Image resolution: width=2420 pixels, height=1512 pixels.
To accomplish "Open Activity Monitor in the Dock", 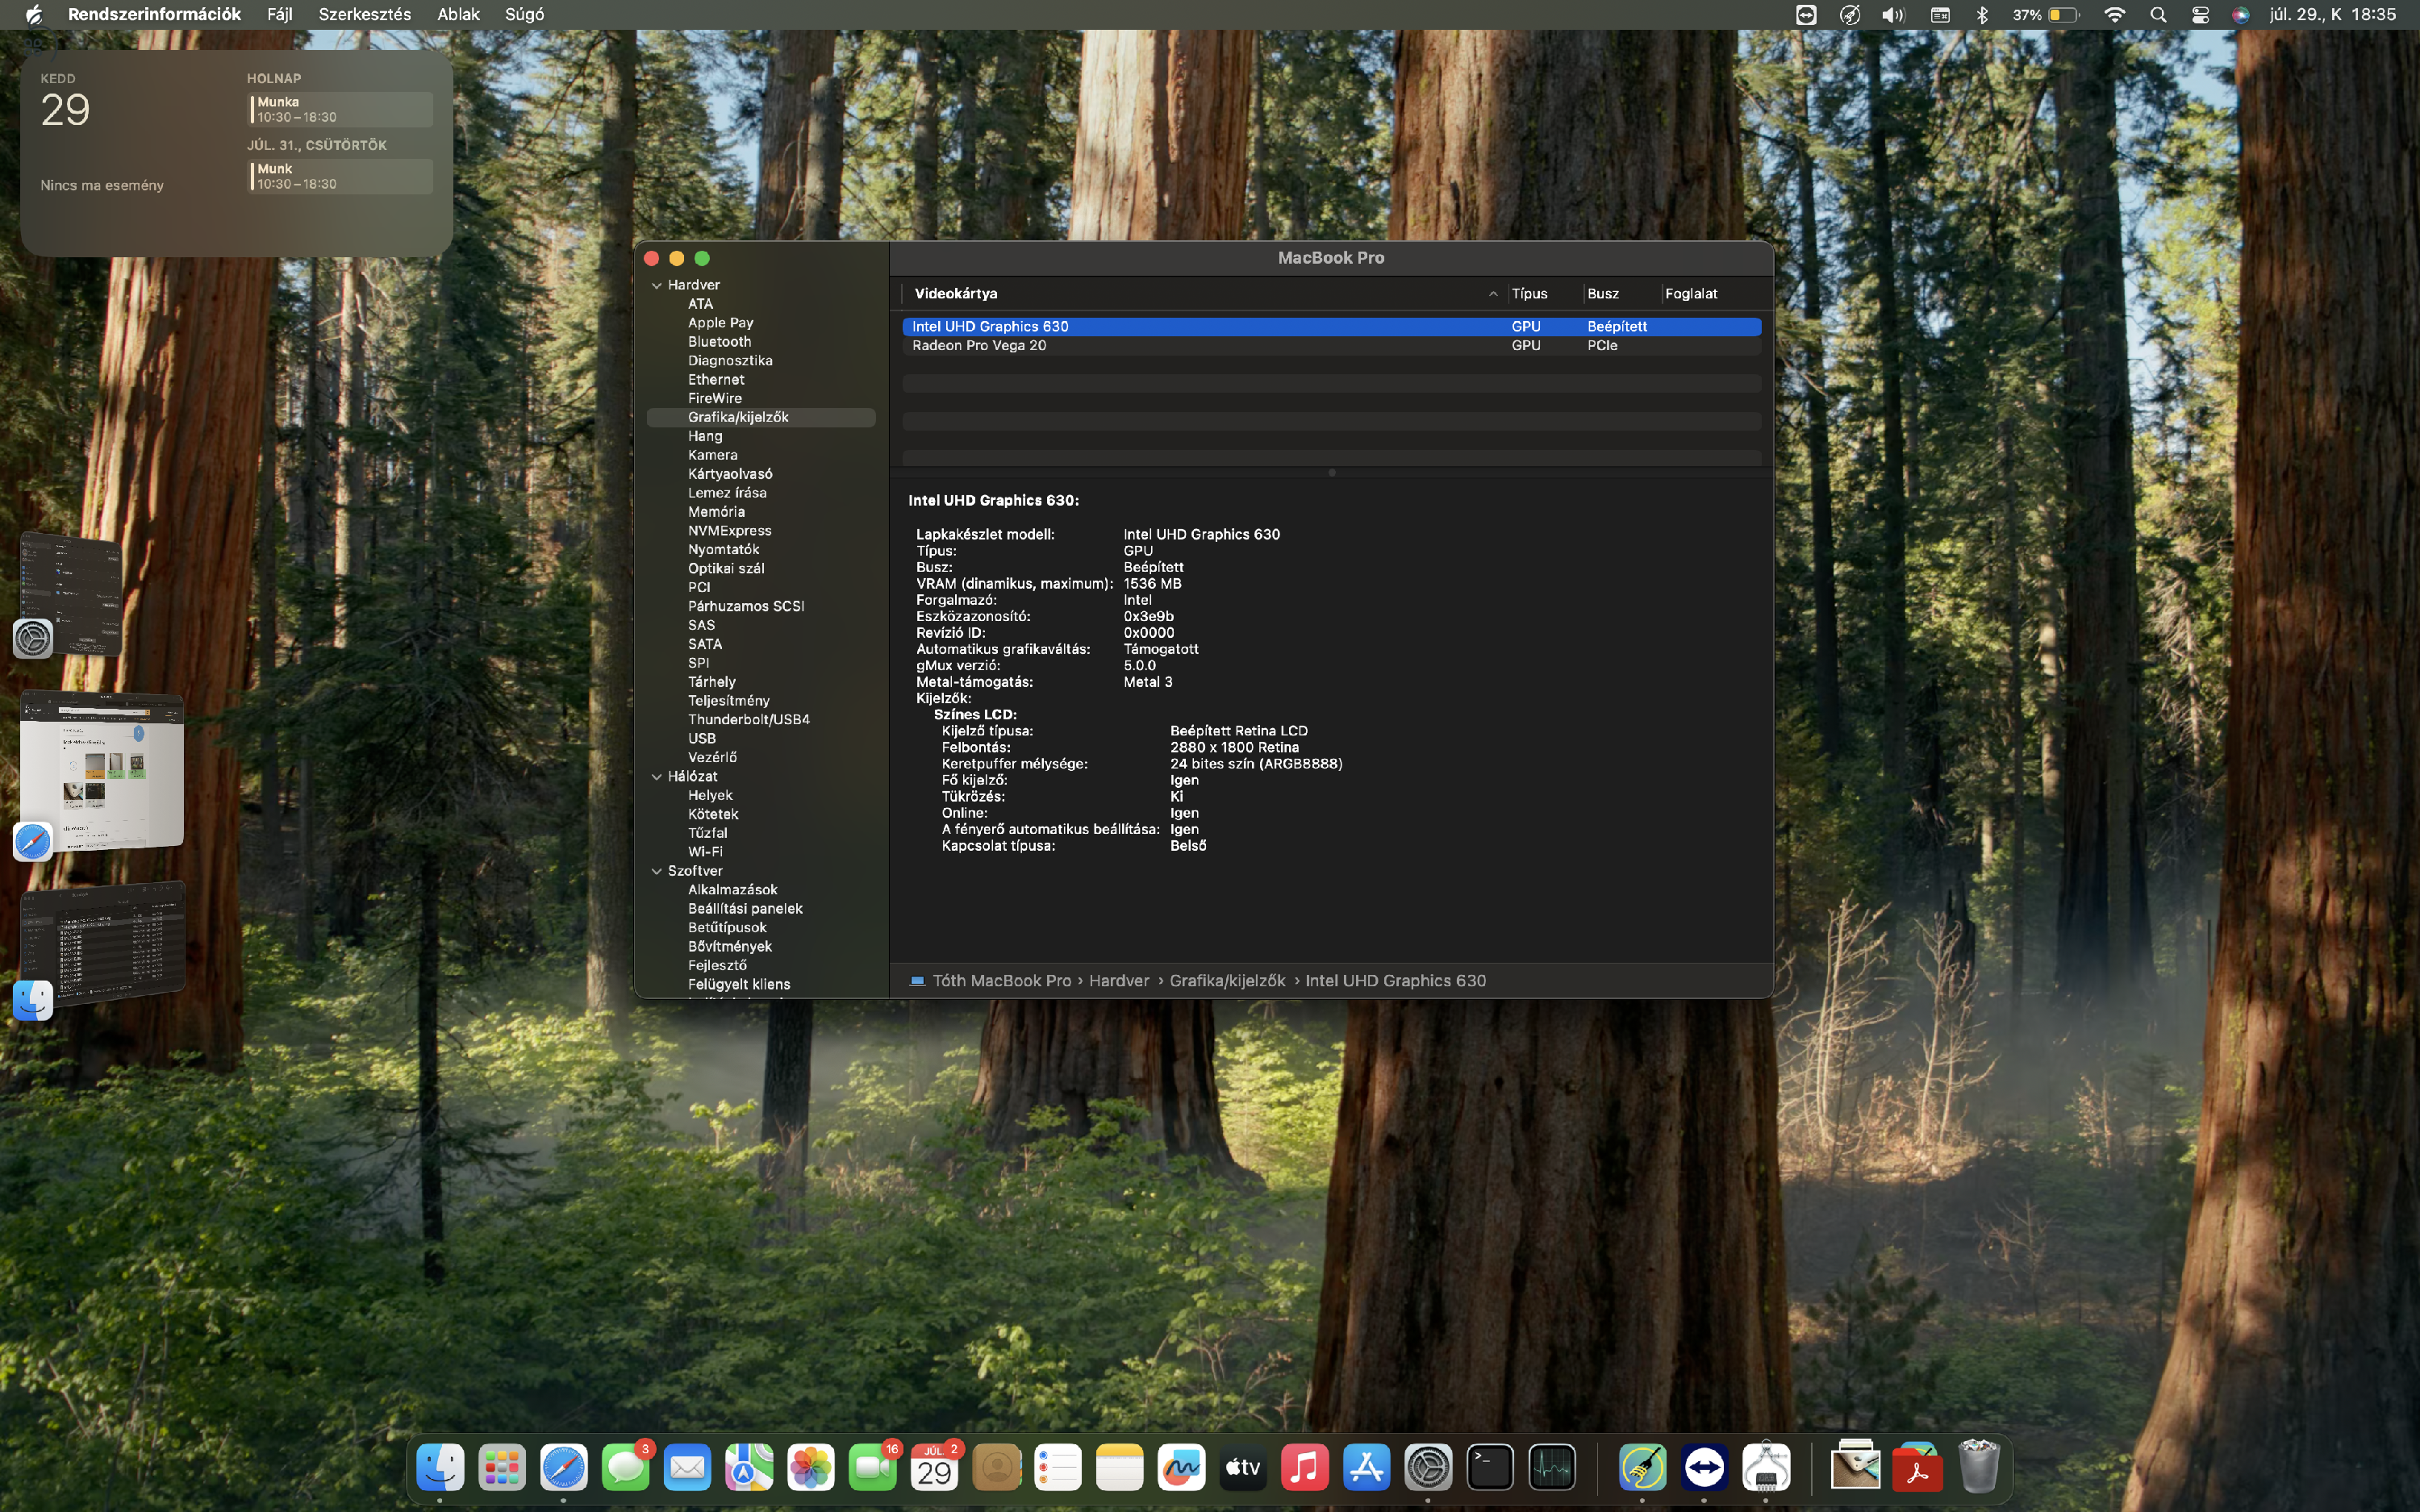I will click(1552, 1467).
